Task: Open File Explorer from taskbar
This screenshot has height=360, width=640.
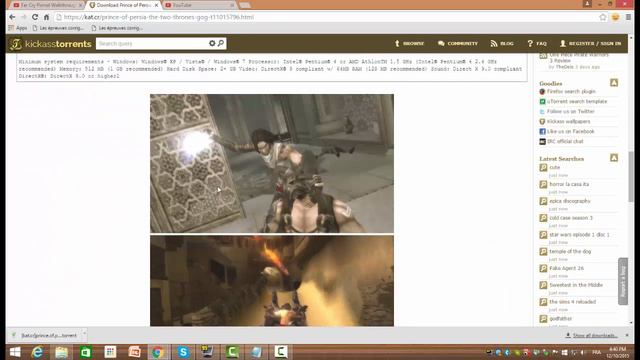Action: [62, 352]
